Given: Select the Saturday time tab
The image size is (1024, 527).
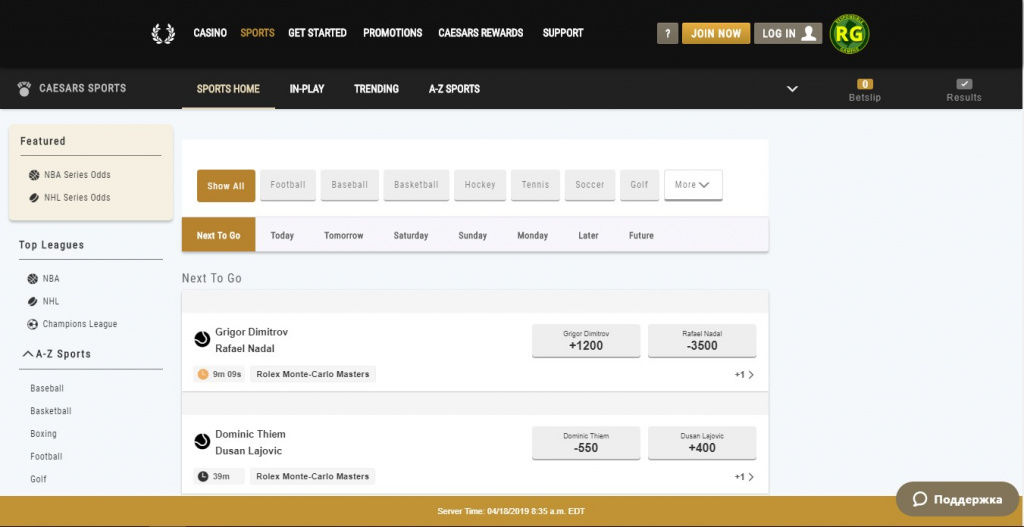Looking at the screenshot, I should (411, 235).
